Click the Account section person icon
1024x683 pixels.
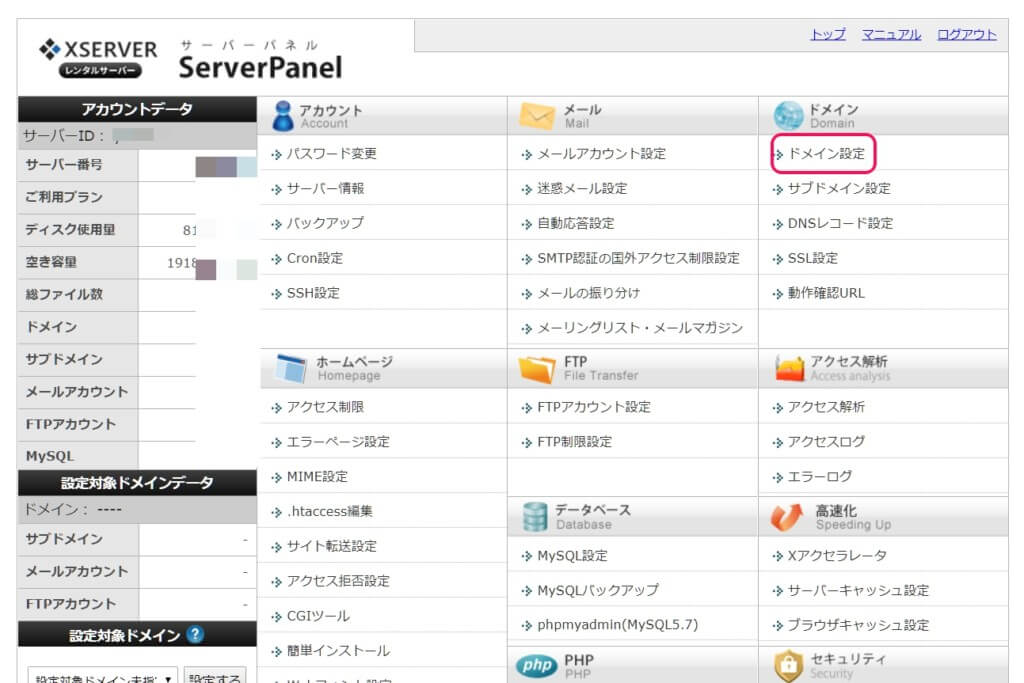(x=283, y=116)
